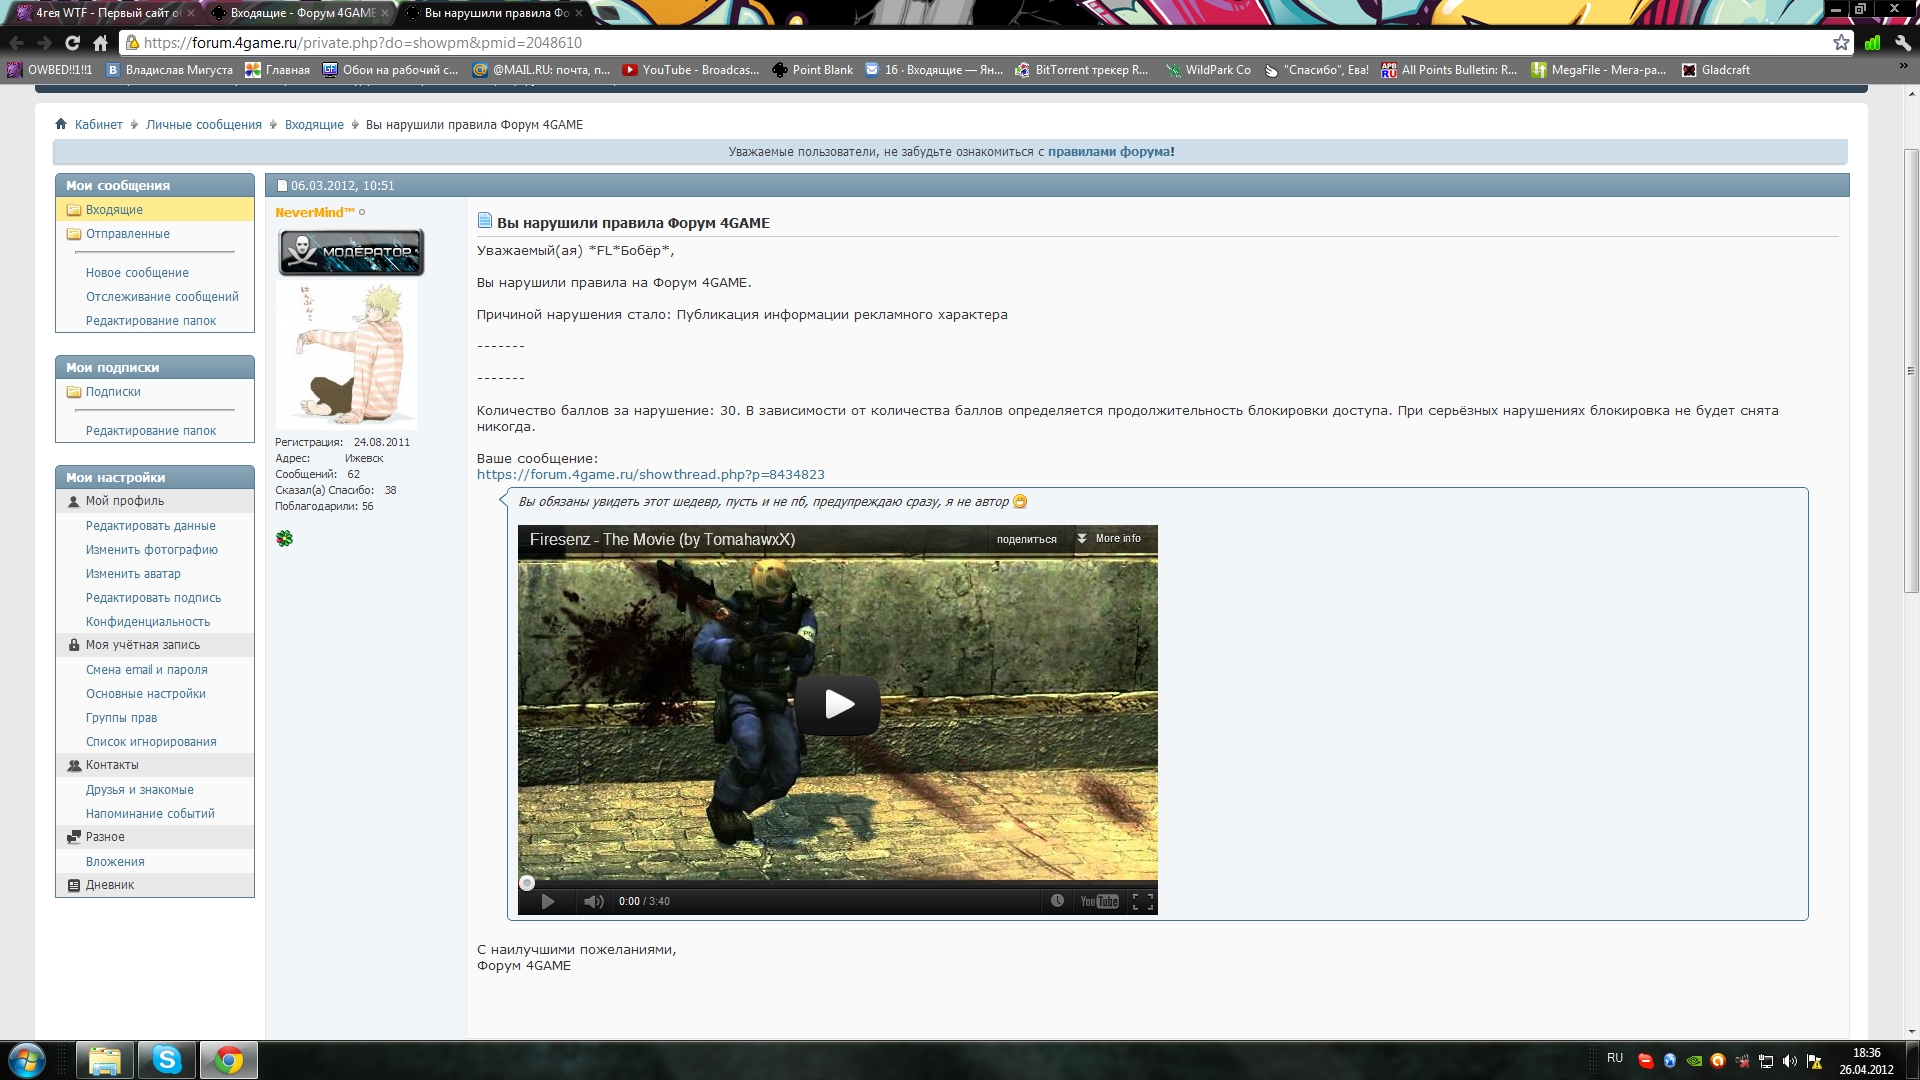Screen dimensions: 1920x1080
Task: Open Отправленные folder in sidebar
Action: 127,234
